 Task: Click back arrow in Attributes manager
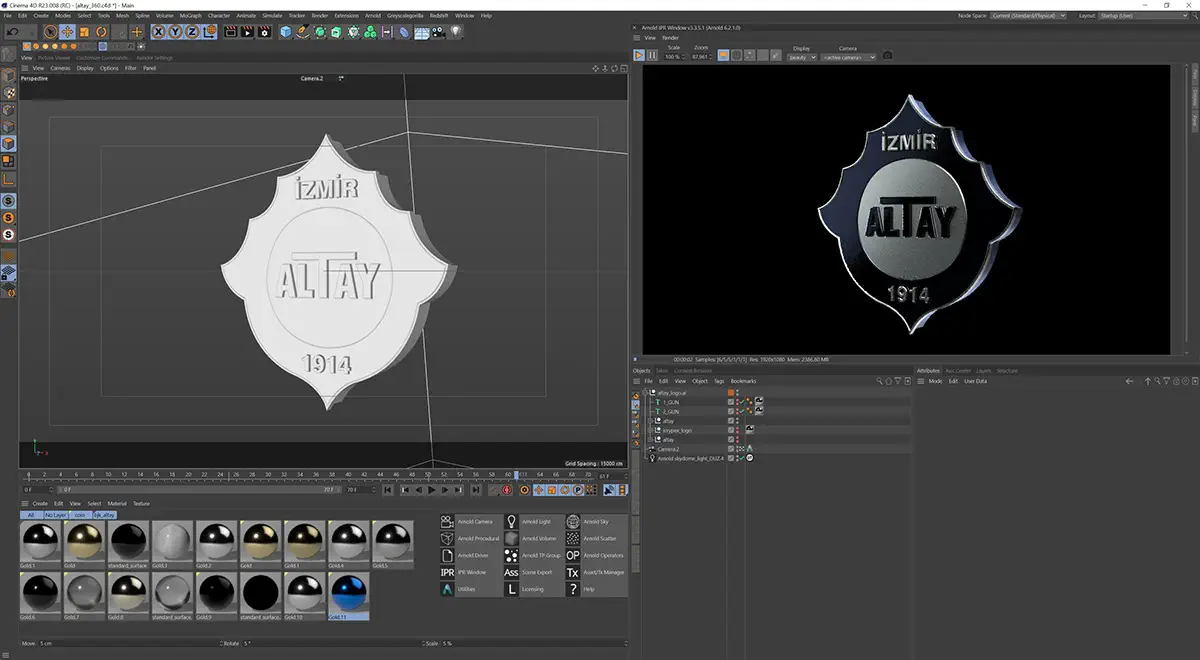(1130, 381)
